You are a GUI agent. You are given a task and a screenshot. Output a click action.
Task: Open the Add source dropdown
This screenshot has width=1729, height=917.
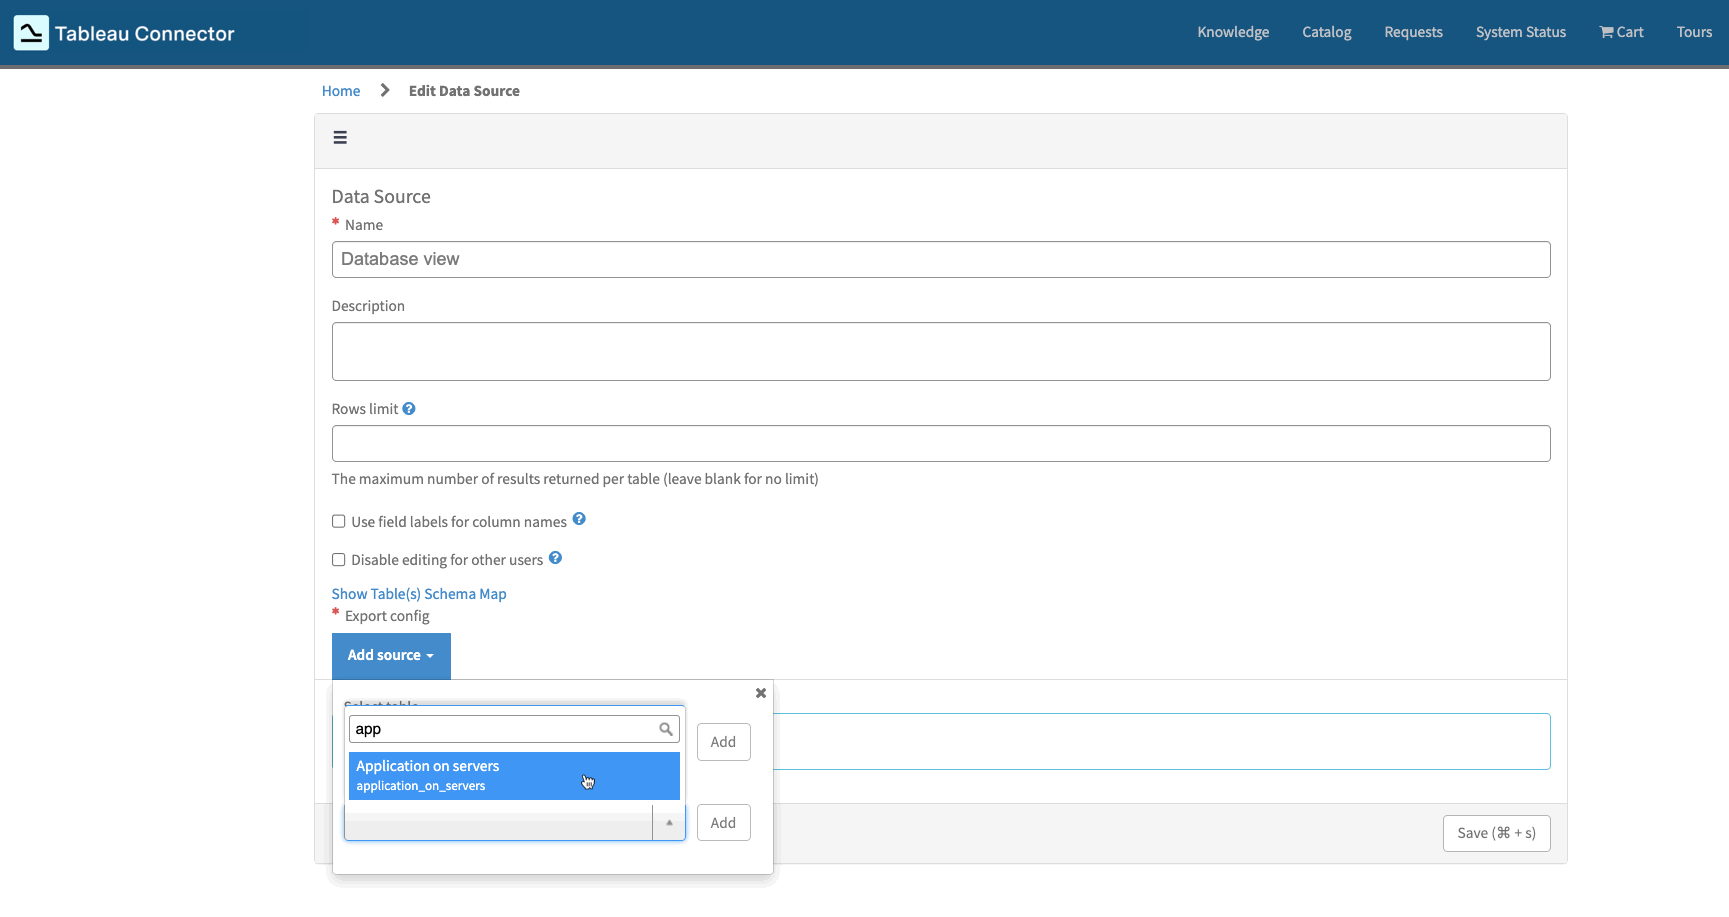coord(391,655)
